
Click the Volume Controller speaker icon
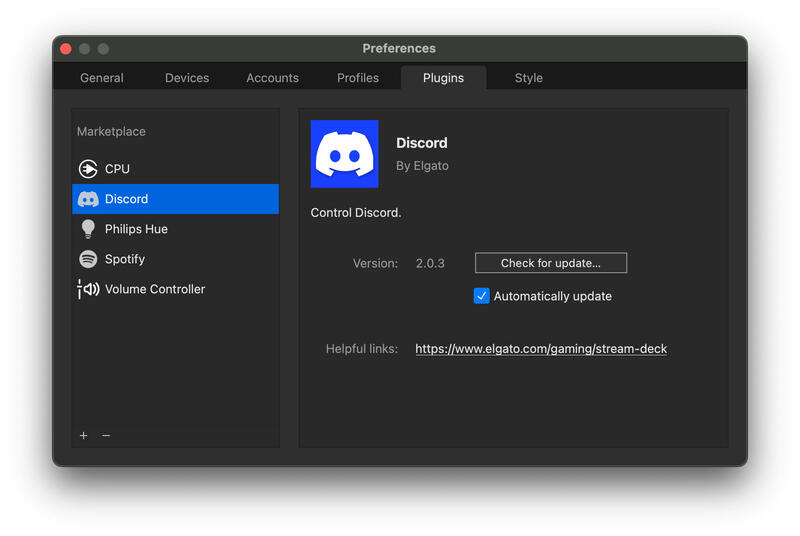88,289
